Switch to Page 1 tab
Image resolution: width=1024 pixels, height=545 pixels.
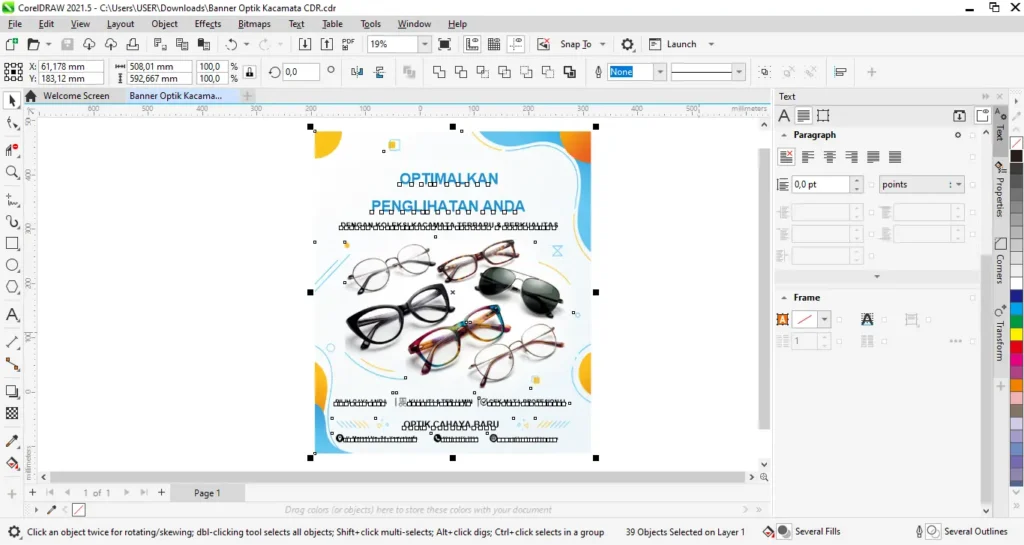(207, 493)
